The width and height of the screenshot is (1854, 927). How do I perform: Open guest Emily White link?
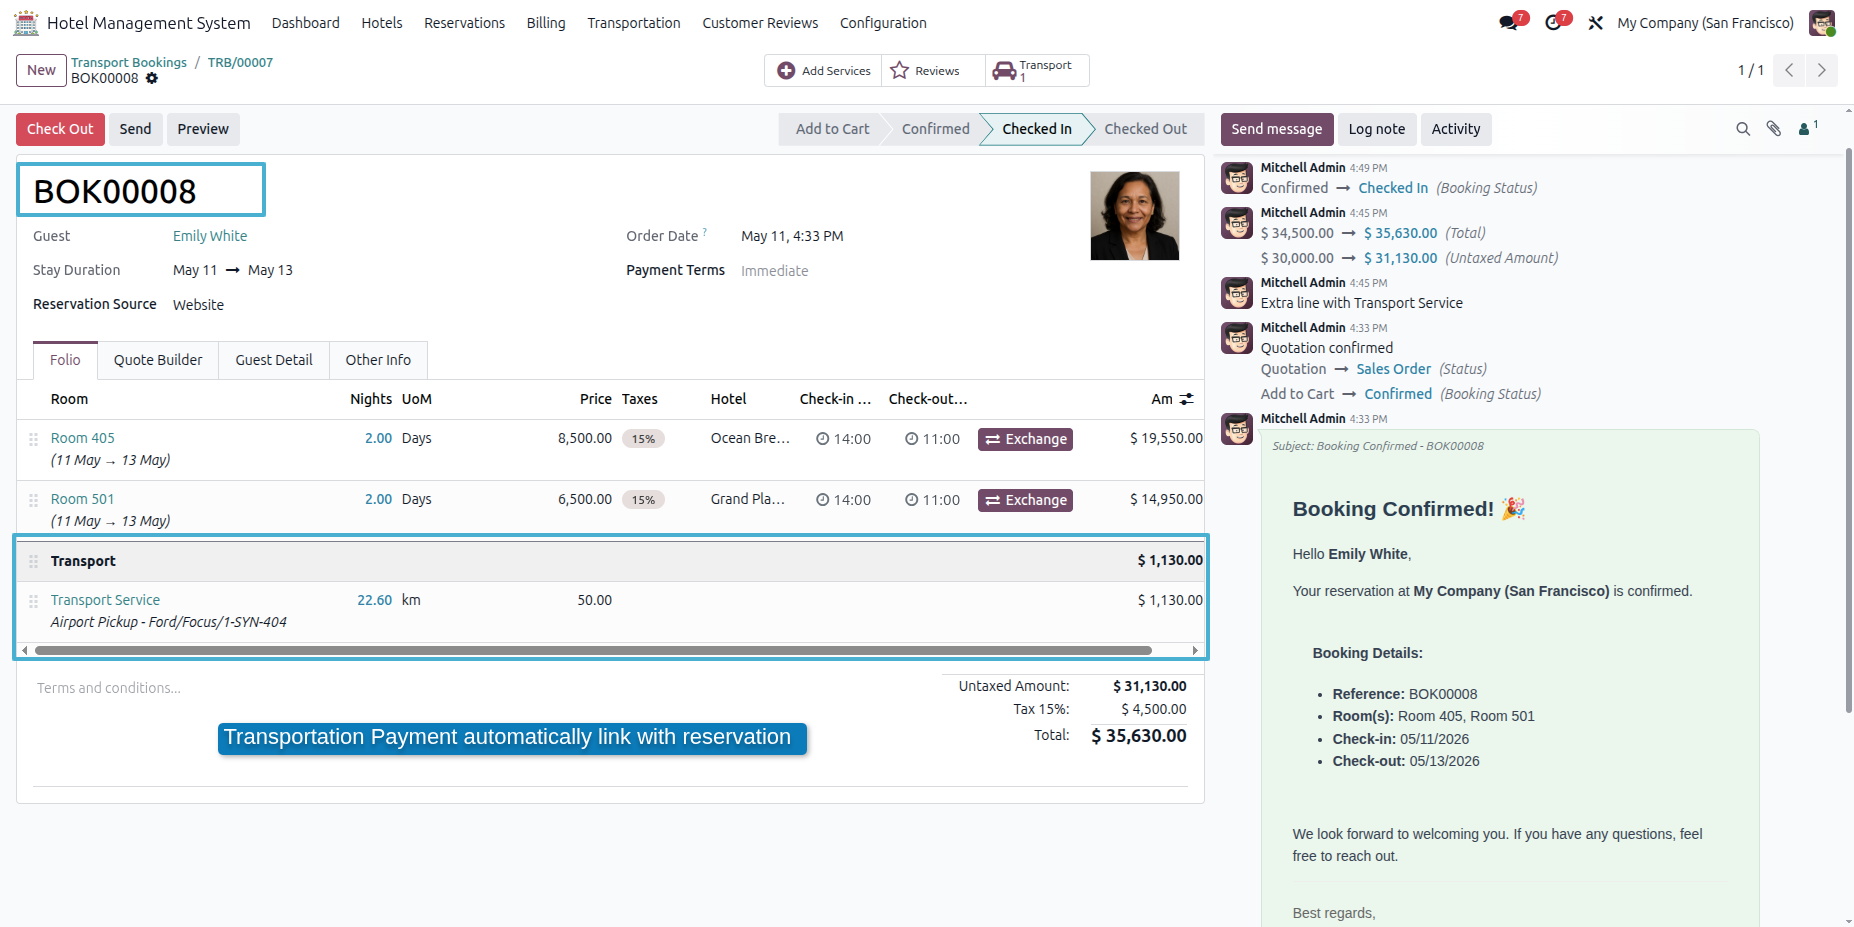click(x=210, y=236)
